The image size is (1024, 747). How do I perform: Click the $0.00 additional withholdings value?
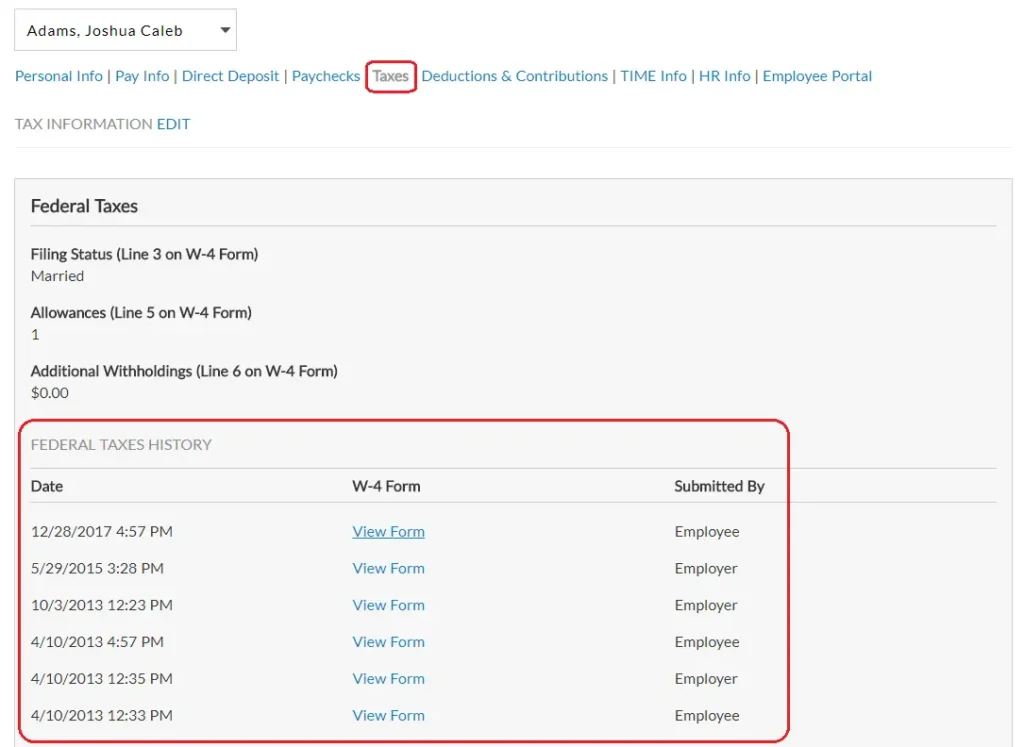tap(50, 393)
